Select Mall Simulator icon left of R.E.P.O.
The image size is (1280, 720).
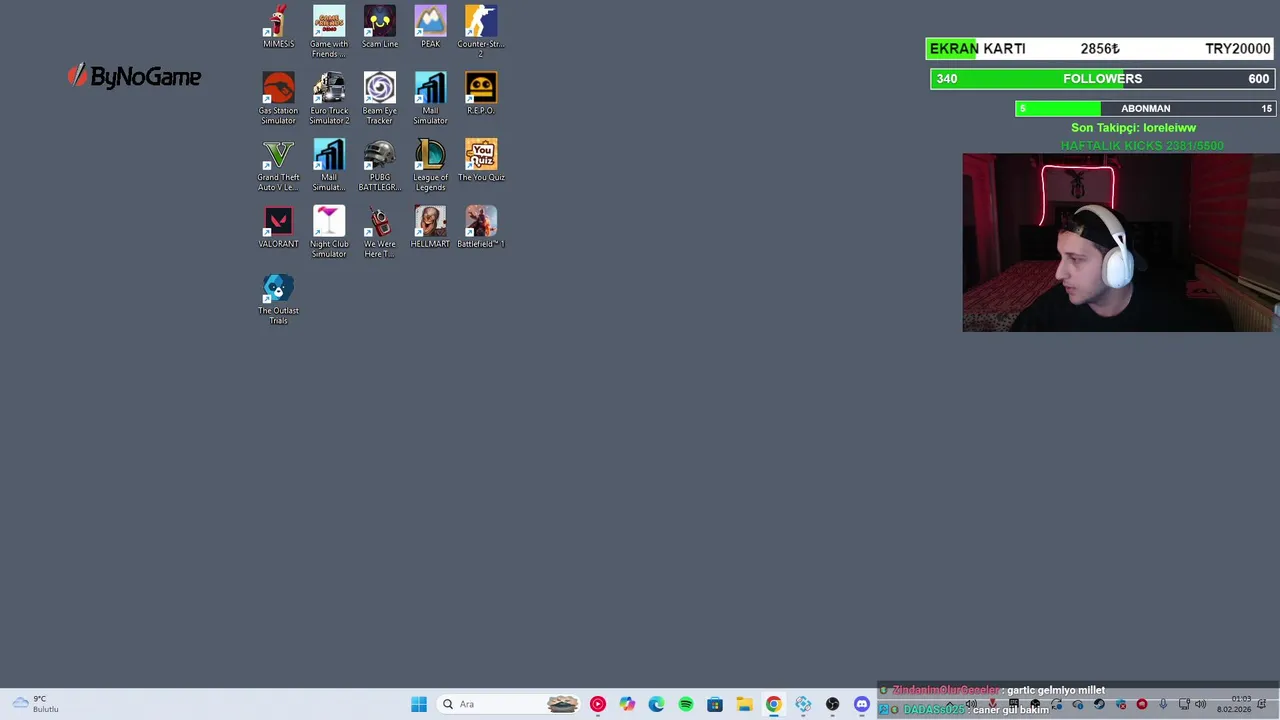pyautogui.click(x=431, y=98)
